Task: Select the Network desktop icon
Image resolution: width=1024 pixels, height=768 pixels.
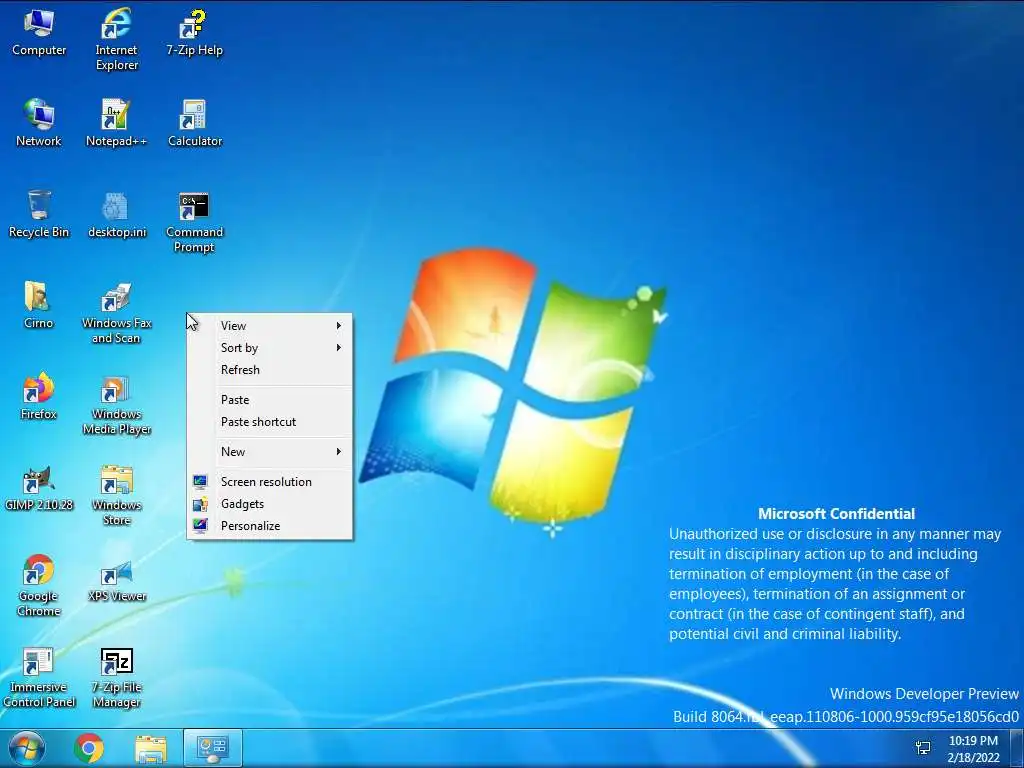Action: point(39,123)
